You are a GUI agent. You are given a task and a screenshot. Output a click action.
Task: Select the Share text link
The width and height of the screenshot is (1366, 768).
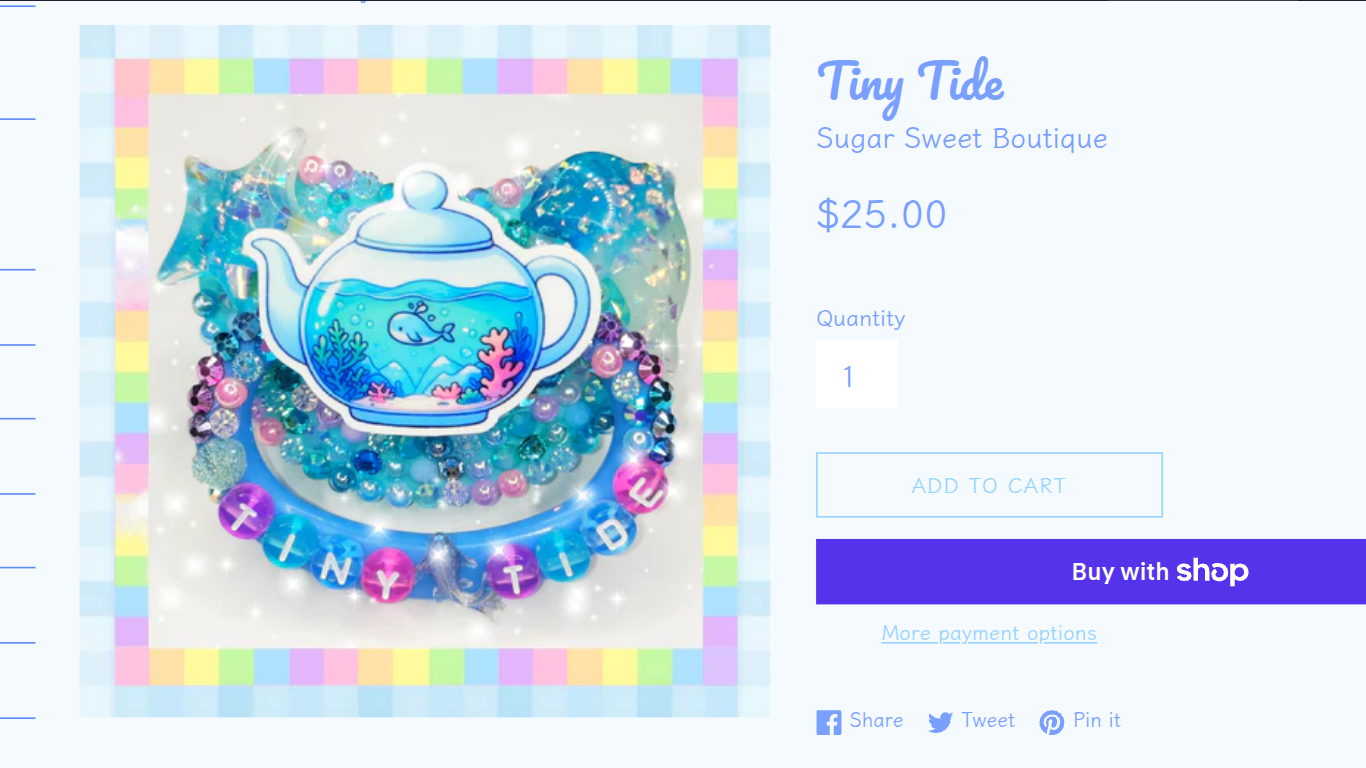pos(876,721)
